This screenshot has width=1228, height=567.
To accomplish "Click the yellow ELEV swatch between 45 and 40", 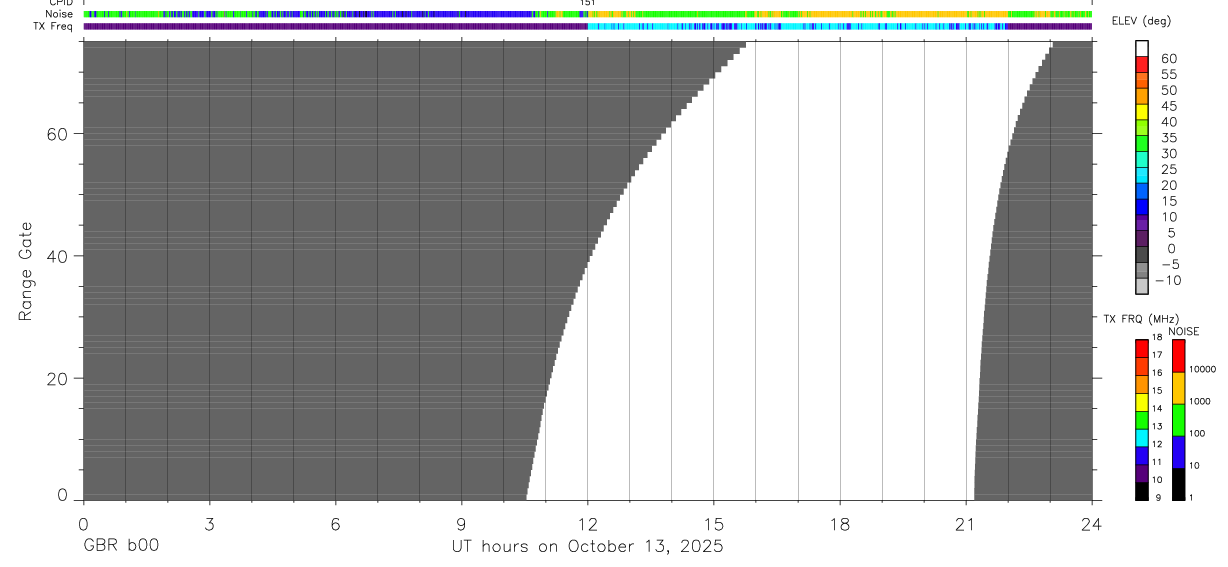I will point(1142,113).
